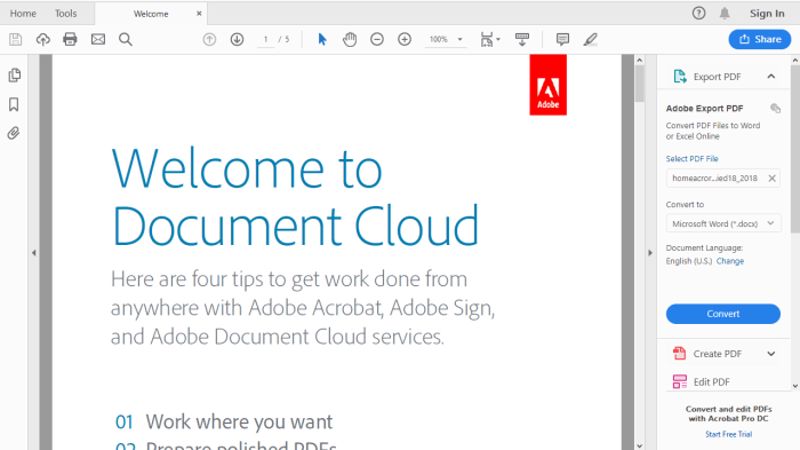The width and height of the screenshot is (800, 450).
Task: Upload file to cloud icon
Action: [x=43, y=39]
